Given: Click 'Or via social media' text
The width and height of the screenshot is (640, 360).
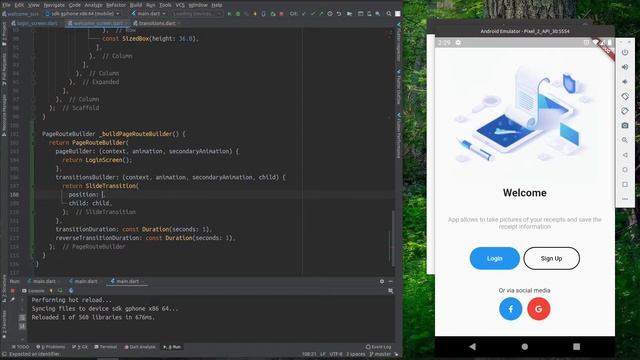Looking at the screenshot, I should pos(524,290).
